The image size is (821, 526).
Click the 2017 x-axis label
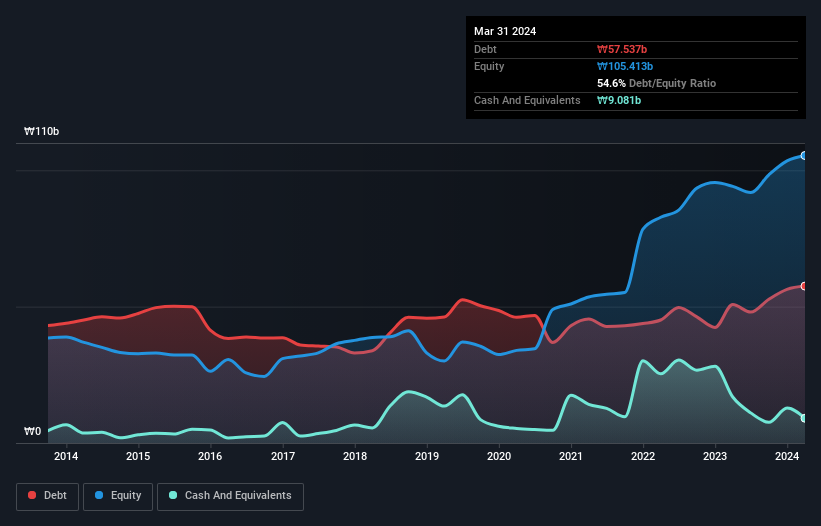283,456
